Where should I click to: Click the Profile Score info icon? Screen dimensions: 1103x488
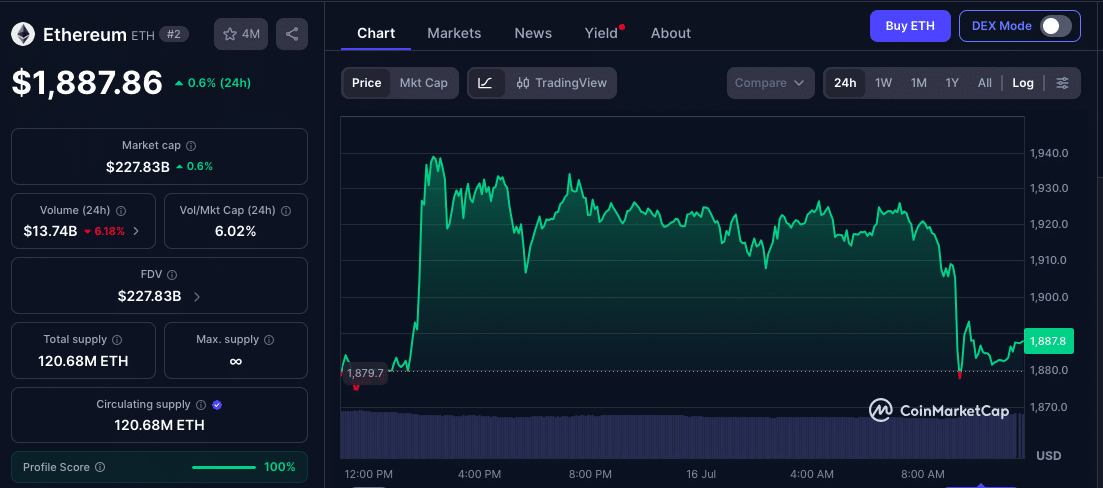(100, 467)
